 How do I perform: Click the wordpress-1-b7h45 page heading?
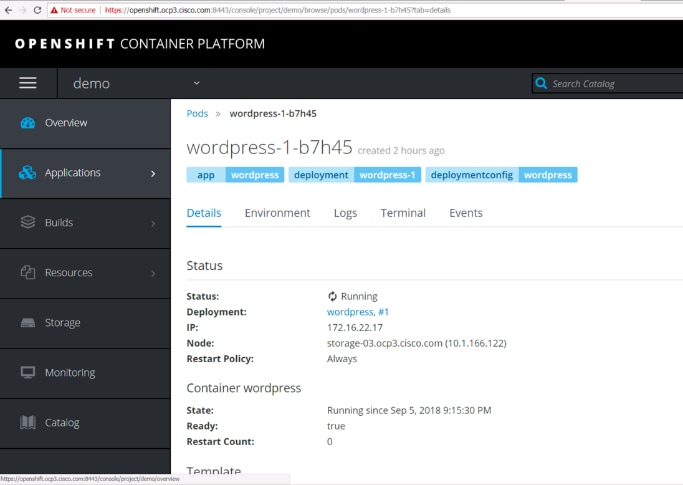click(x=269, y=147)
